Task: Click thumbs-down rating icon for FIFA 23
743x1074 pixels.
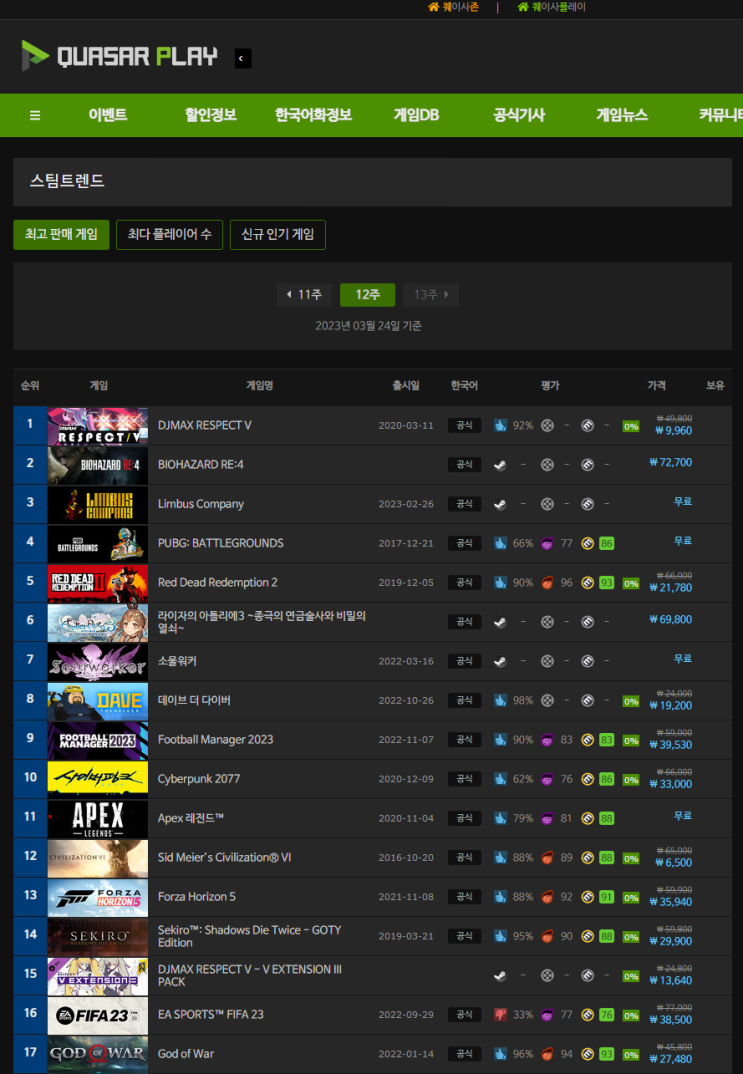Action: pyautogui.click(x=501, y=1015)
